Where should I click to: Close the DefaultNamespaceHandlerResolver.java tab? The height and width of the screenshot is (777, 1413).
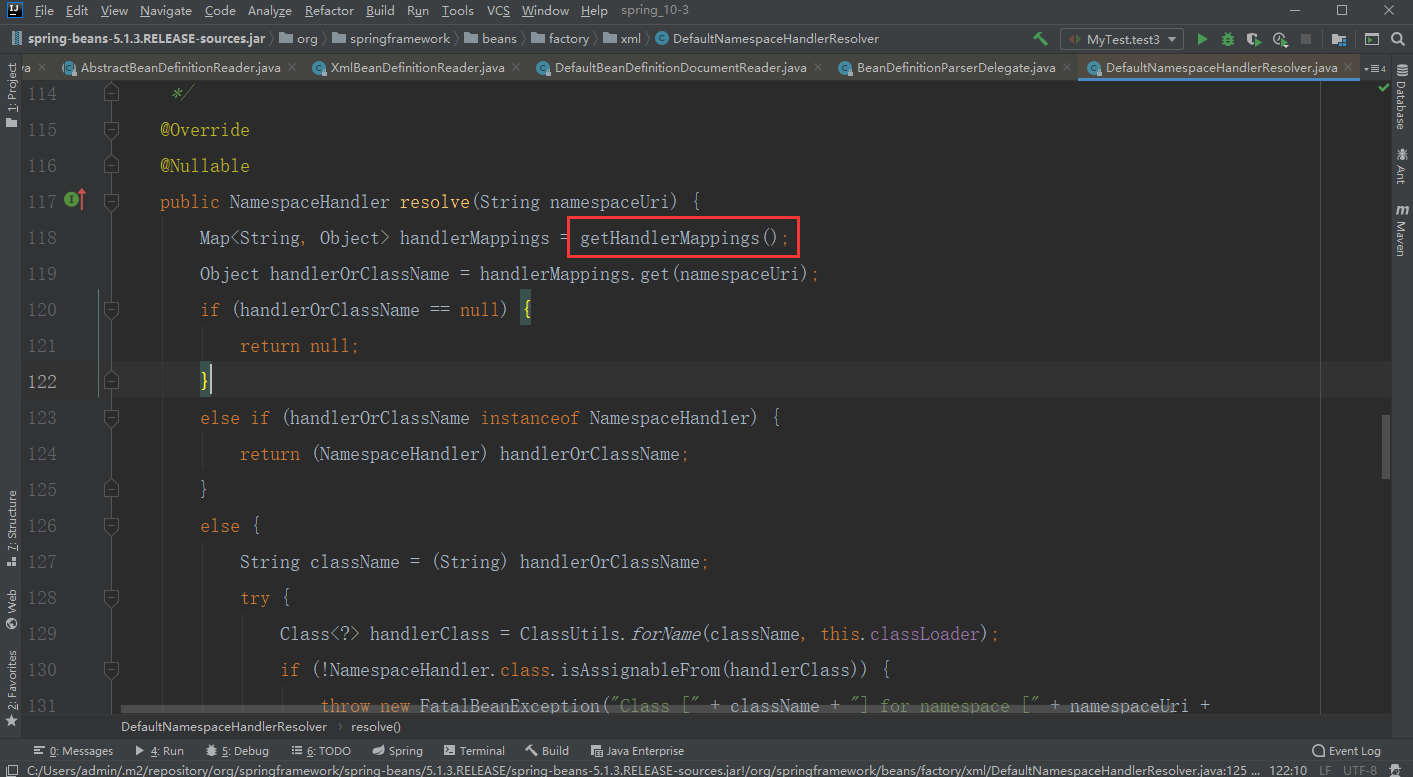pyautogui.click(x=1348, y=68)
